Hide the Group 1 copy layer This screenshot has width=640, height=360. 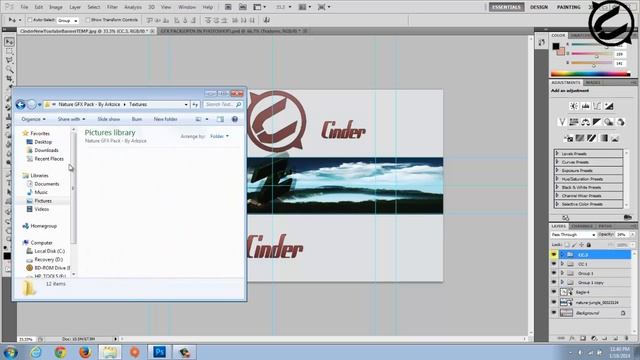tap(554, 282)
